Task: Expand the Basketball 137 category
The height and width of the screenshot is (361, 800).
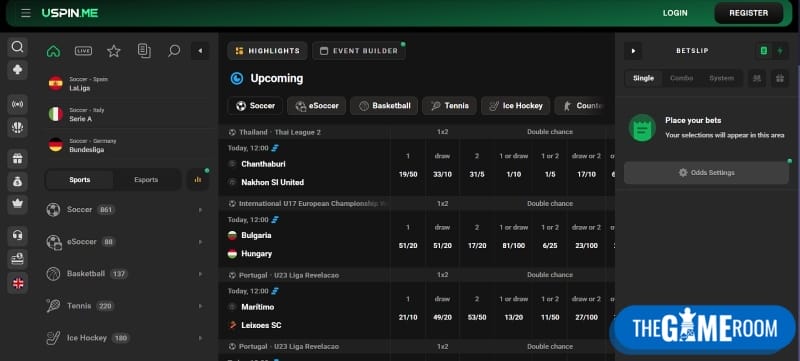Action: tap(128, 274)
